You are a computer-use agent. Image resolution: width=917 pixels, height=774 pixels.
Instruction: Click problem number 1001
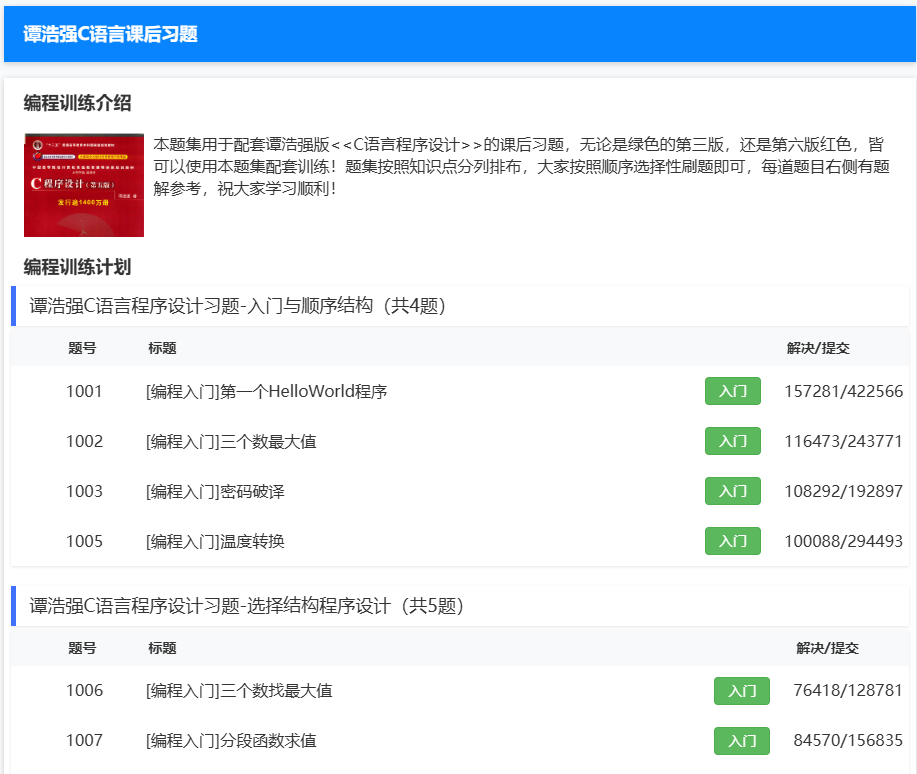[x=84, y=391]
